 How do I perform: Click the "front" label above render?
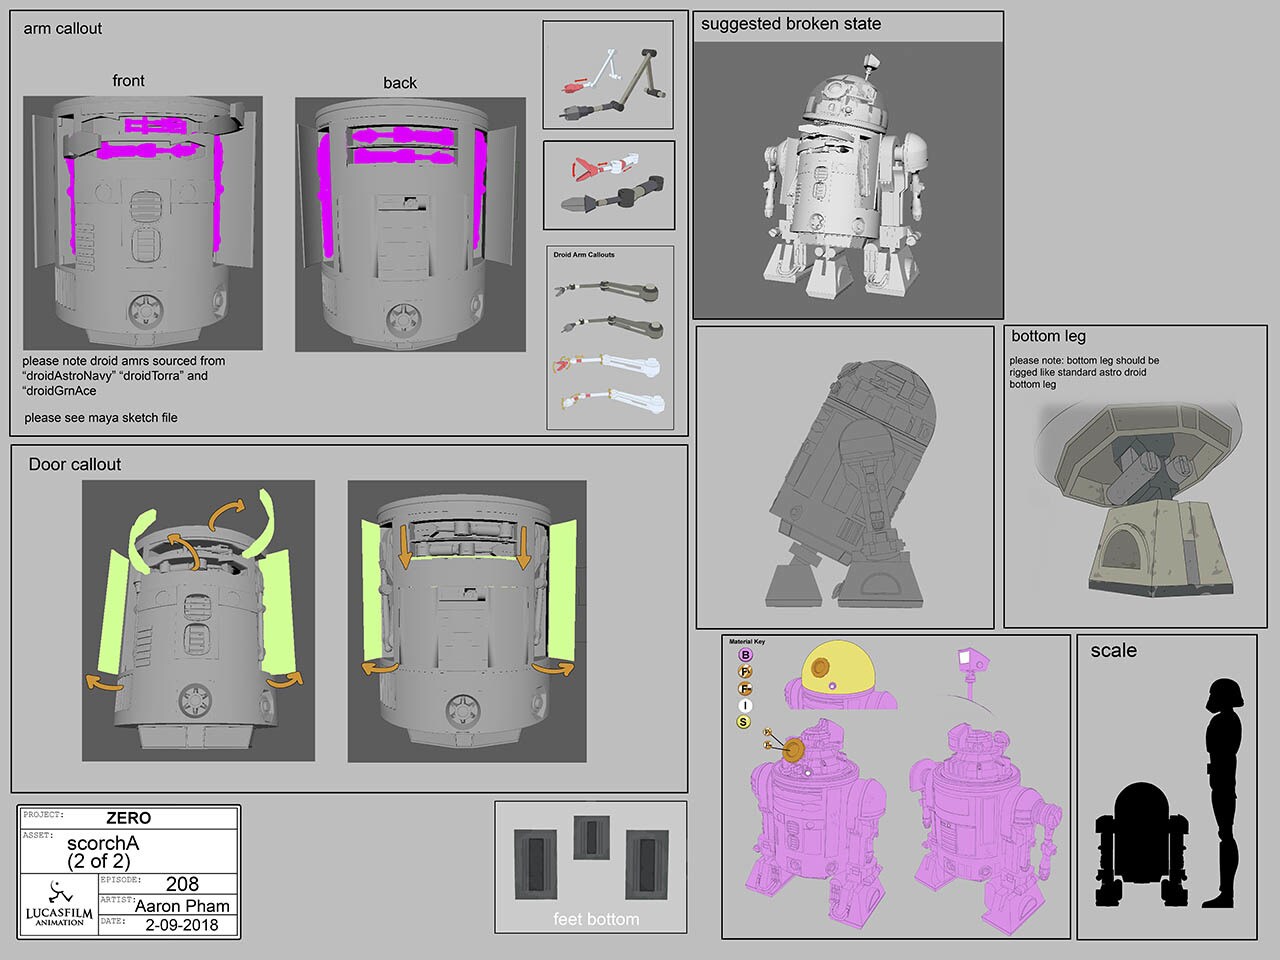128,81
